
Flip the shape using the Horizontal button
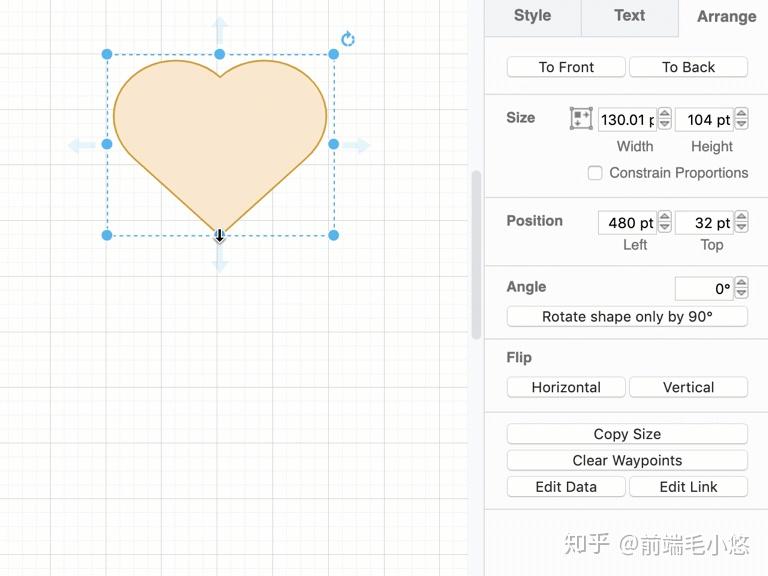click(566, 387)
